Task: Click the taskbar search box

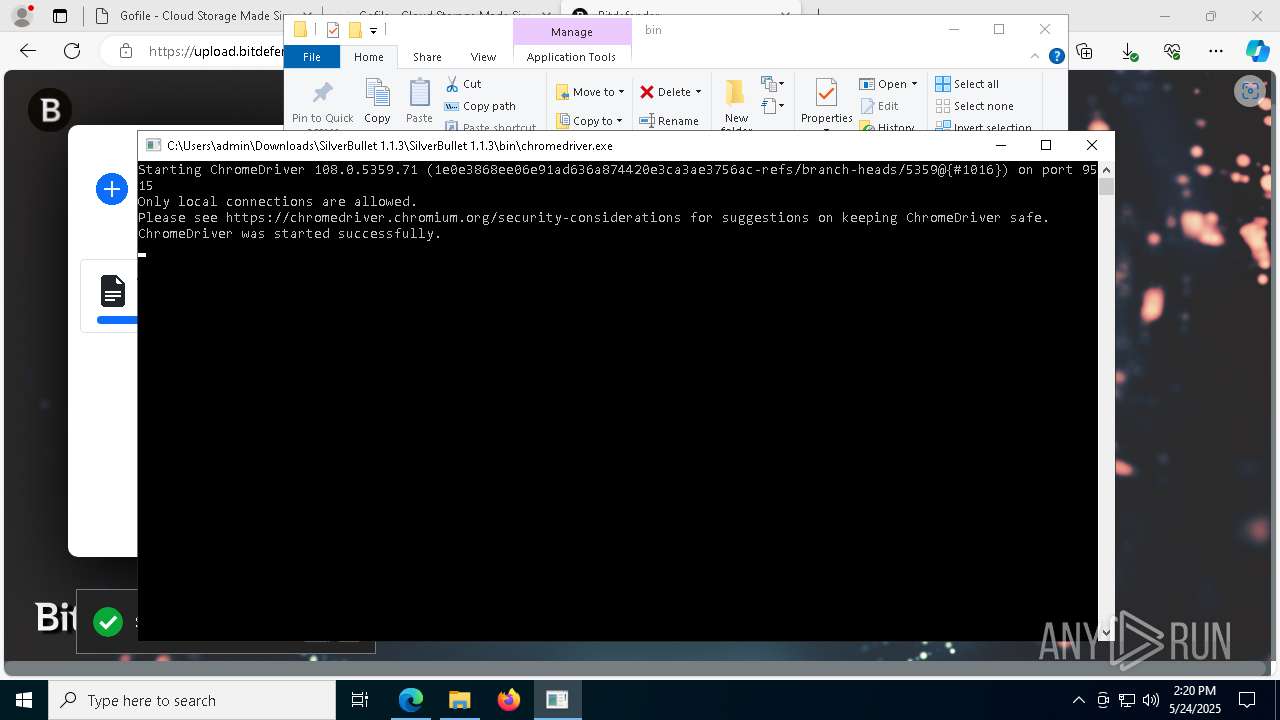Action: click(192, 700)
